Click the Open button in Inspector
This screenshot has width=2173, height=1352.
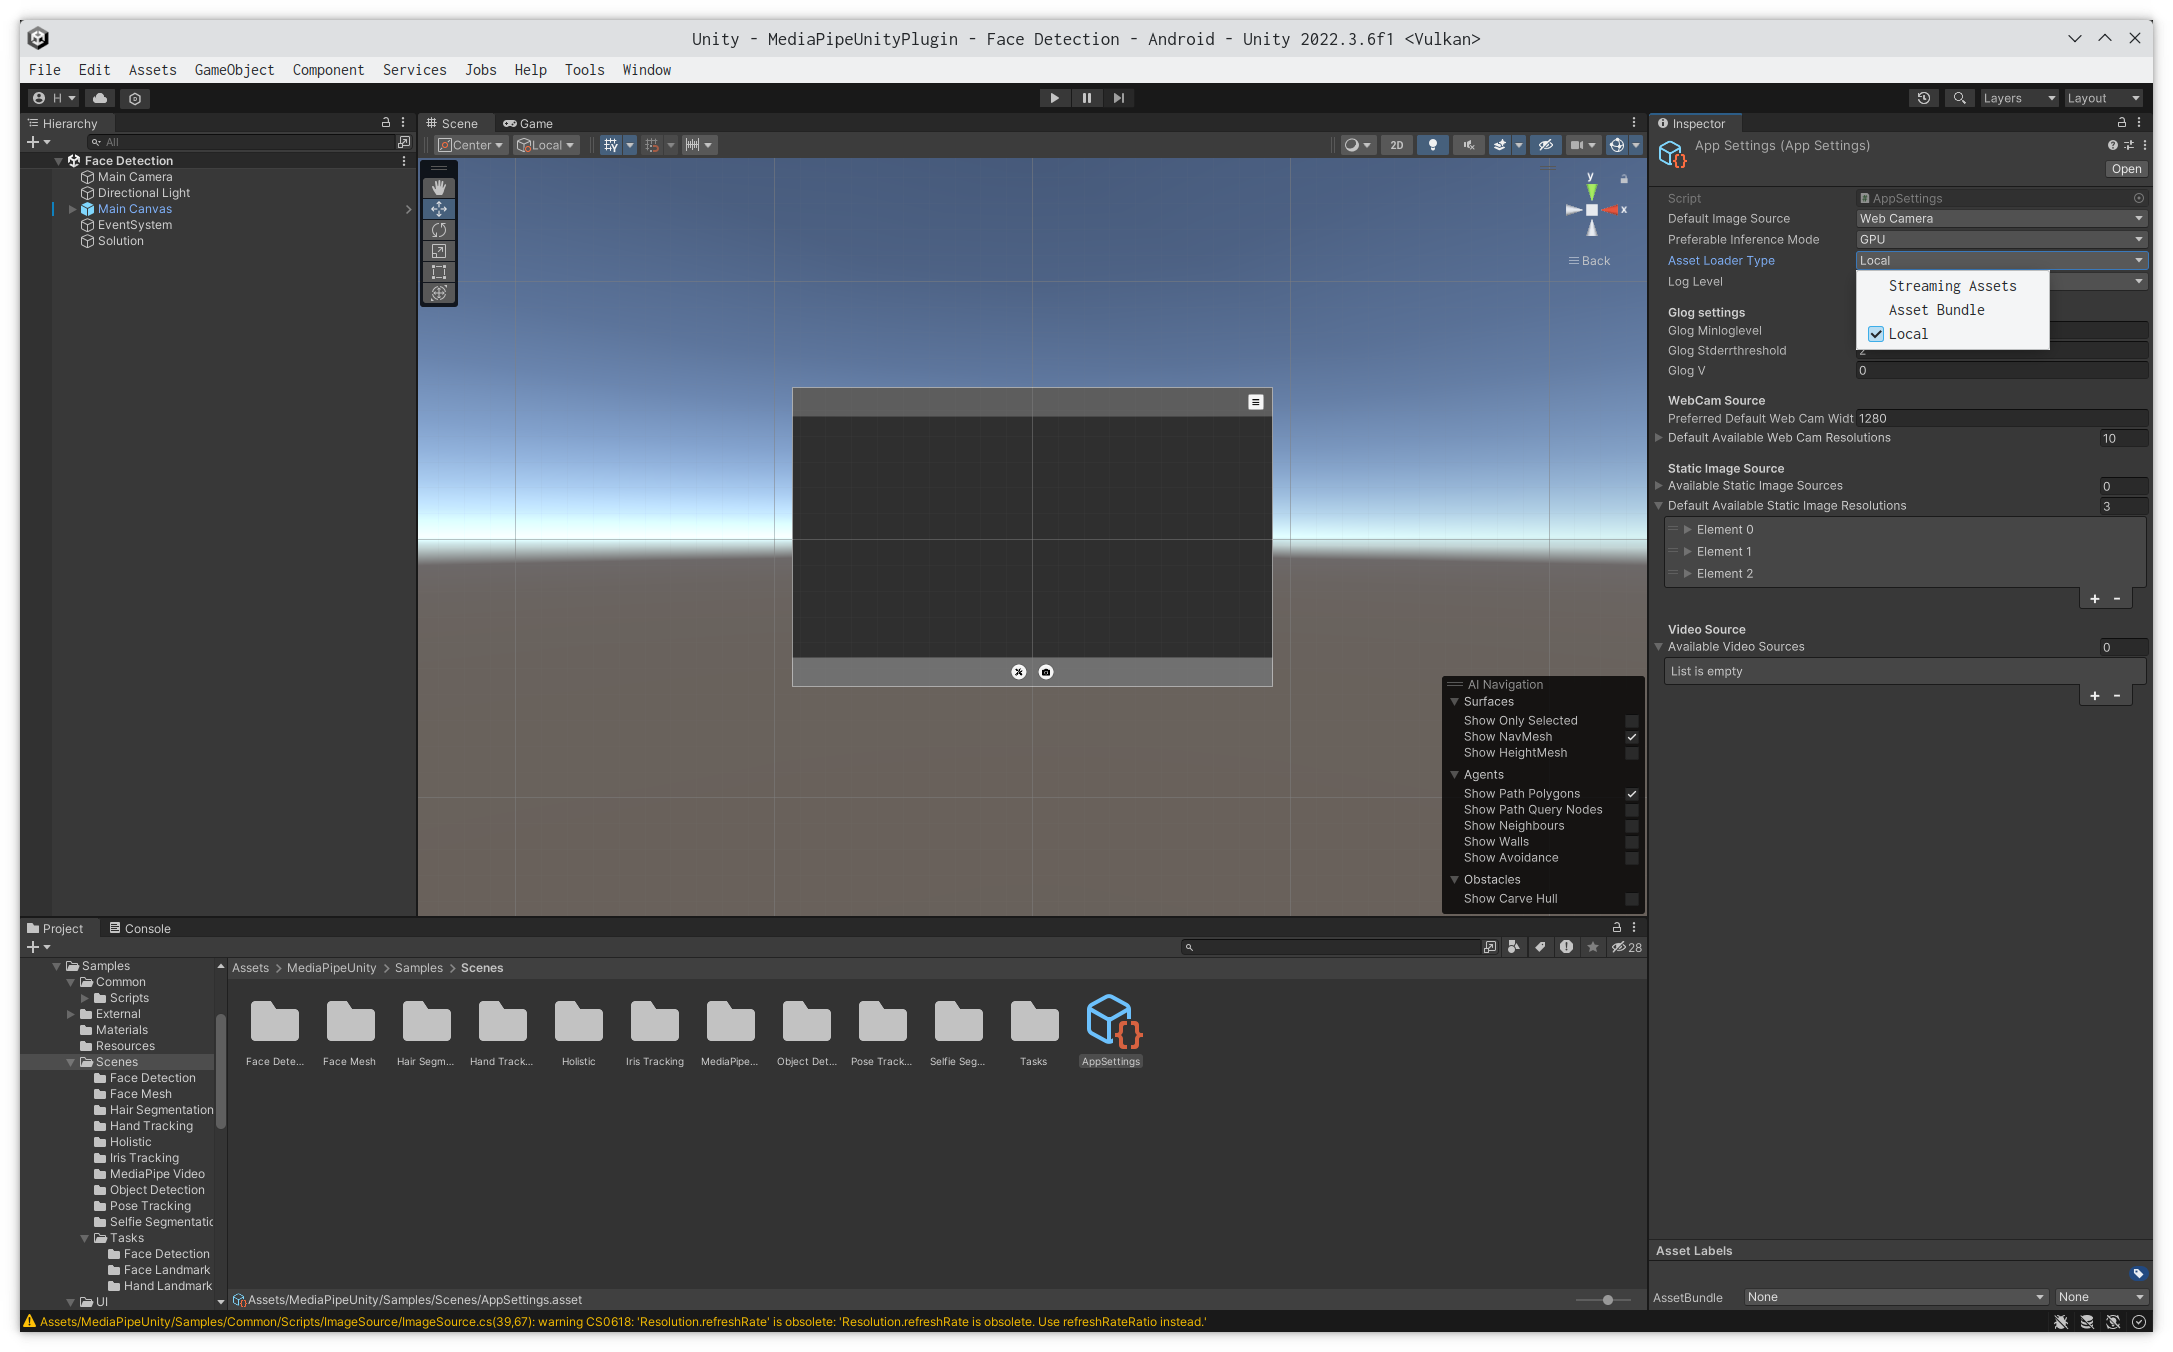pyautogui.click(x=2126, y=169)
